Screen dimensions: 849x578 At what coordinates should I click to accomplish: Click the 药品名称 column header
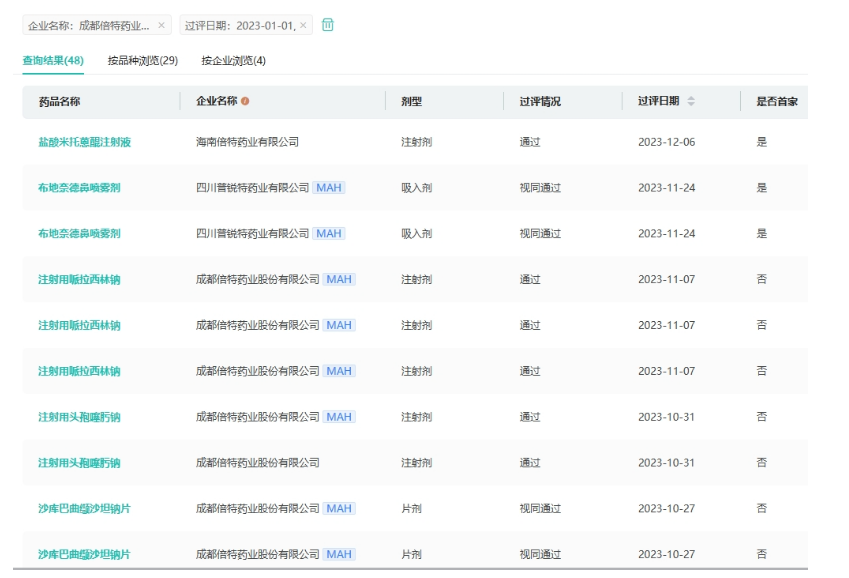pos(59,102)
